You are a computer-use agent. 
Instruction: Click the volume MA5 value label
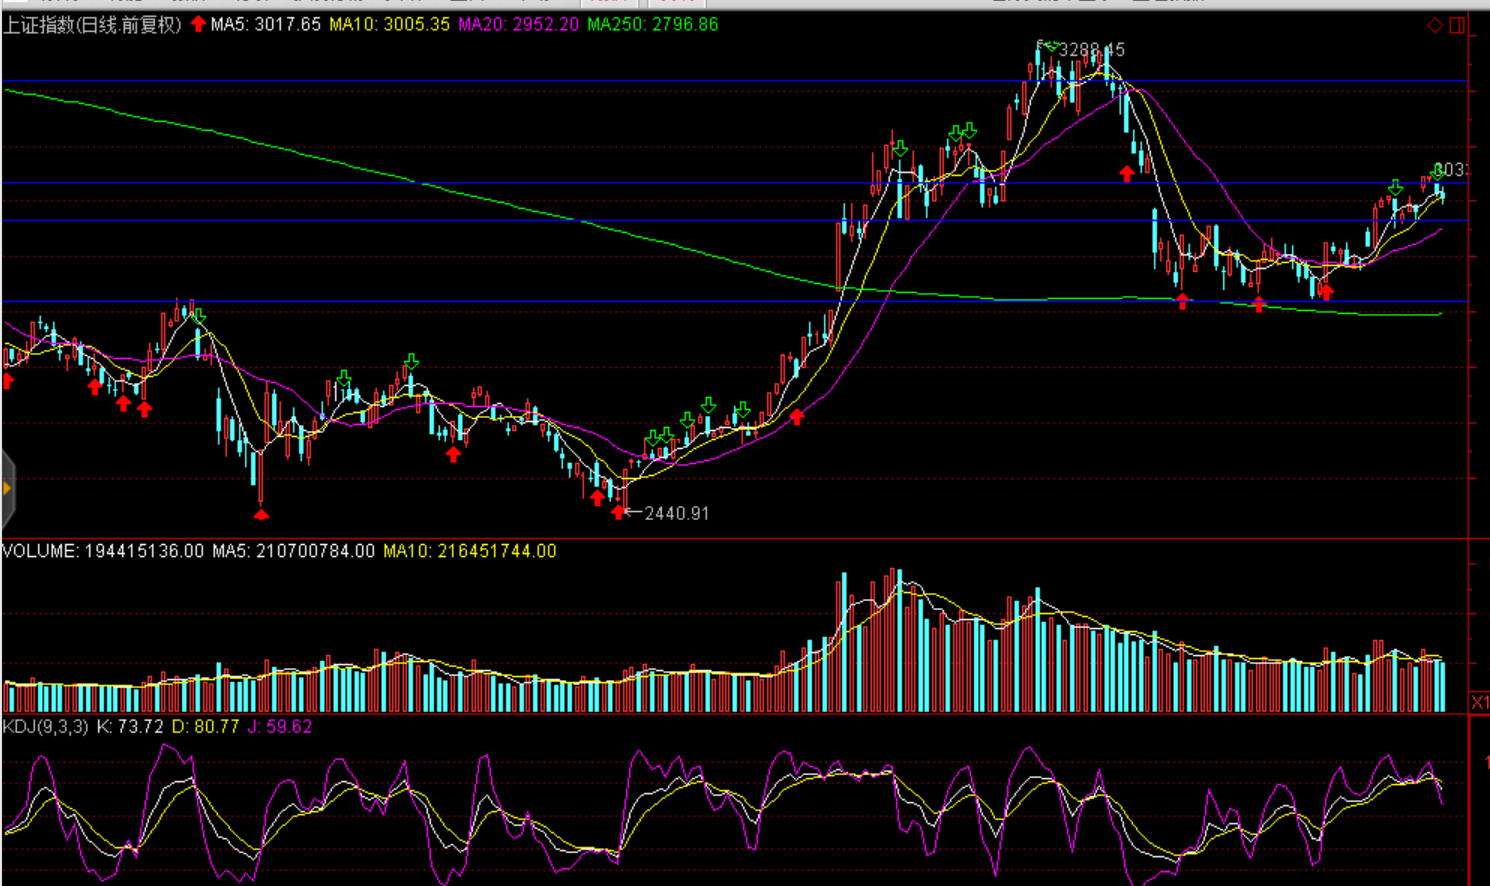click(x=293, y=551)
